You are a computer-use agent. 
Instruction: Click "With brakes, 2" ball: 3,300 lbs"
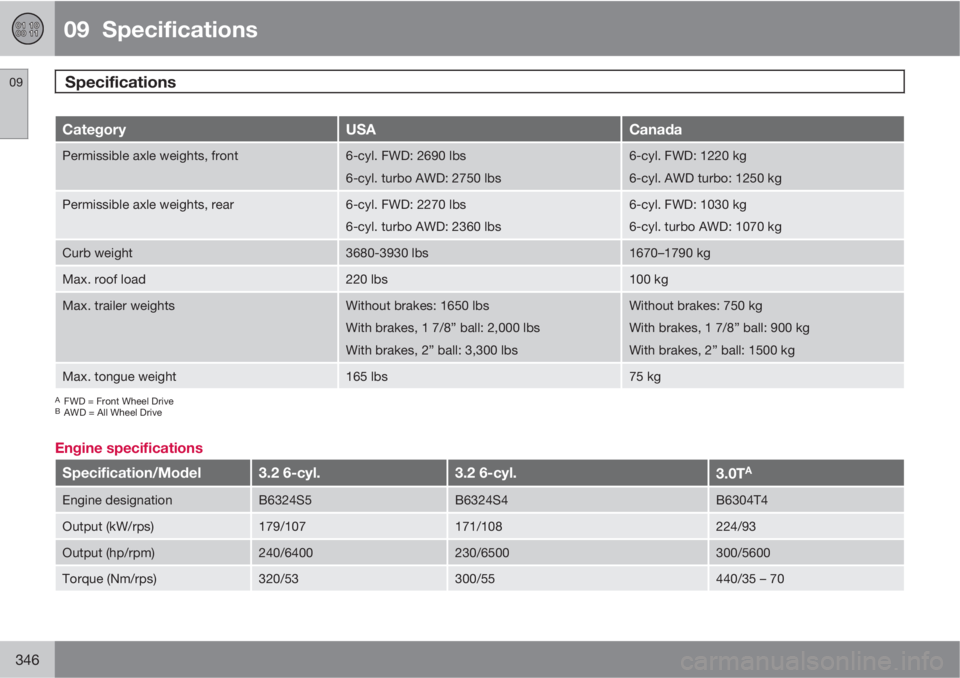[432, 350]
